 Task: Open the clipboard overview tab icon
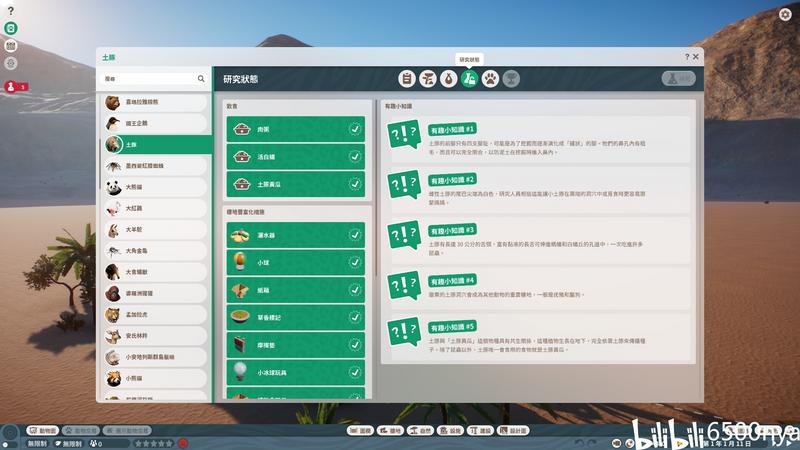(x=407, y=79)
